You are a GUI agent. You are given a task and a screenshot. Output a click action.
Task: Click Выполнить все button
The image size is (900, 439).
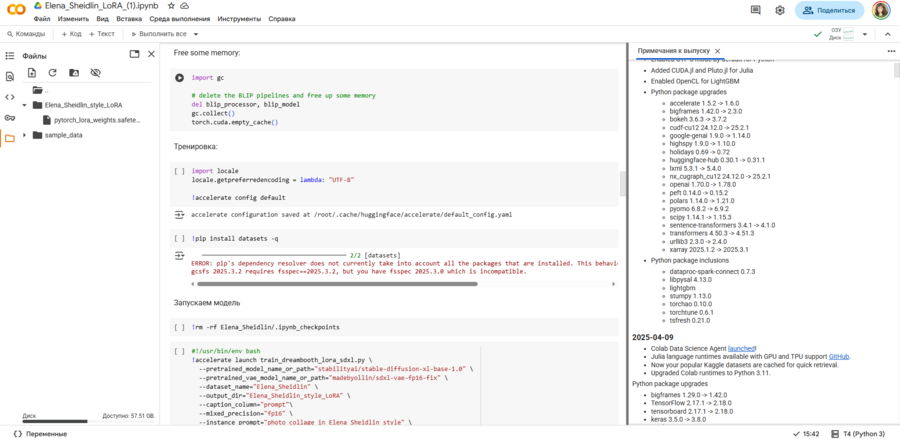click(160, 34)
